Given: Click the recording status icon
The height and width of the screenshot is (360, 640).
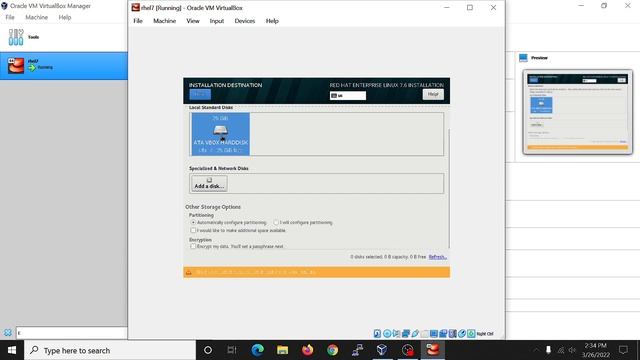Looking at the screenshot, I should (x=443, y=333).
